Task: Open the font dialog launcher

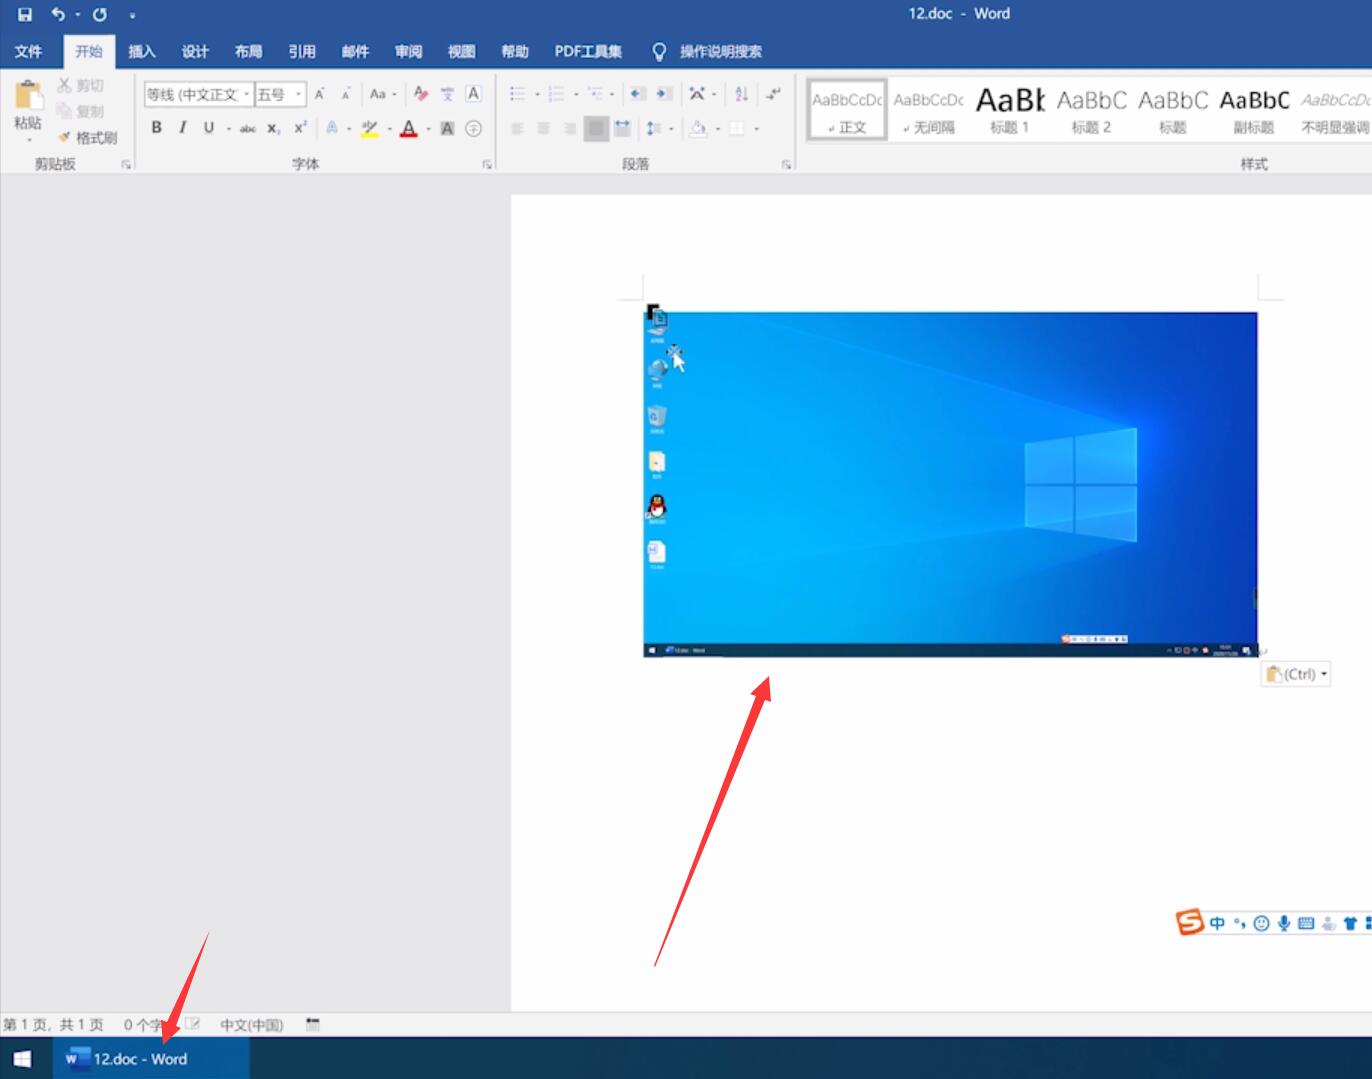Action: click(487, 165)
